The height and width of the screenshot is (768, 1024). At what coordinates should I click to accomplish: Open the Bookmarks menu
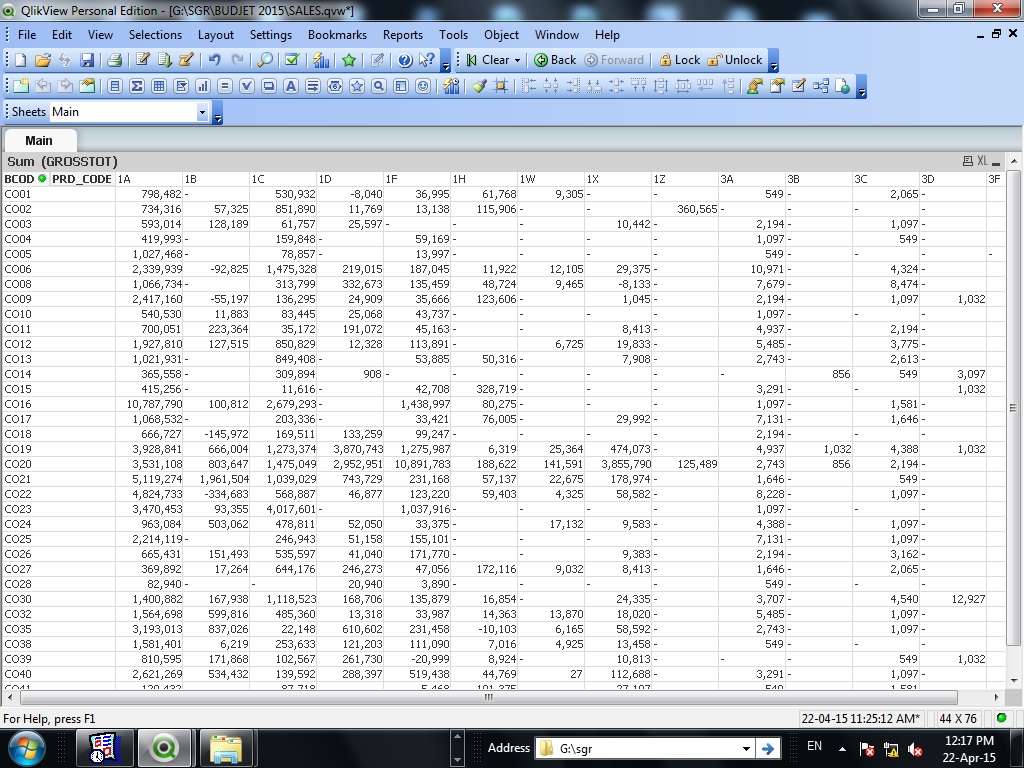337,35
